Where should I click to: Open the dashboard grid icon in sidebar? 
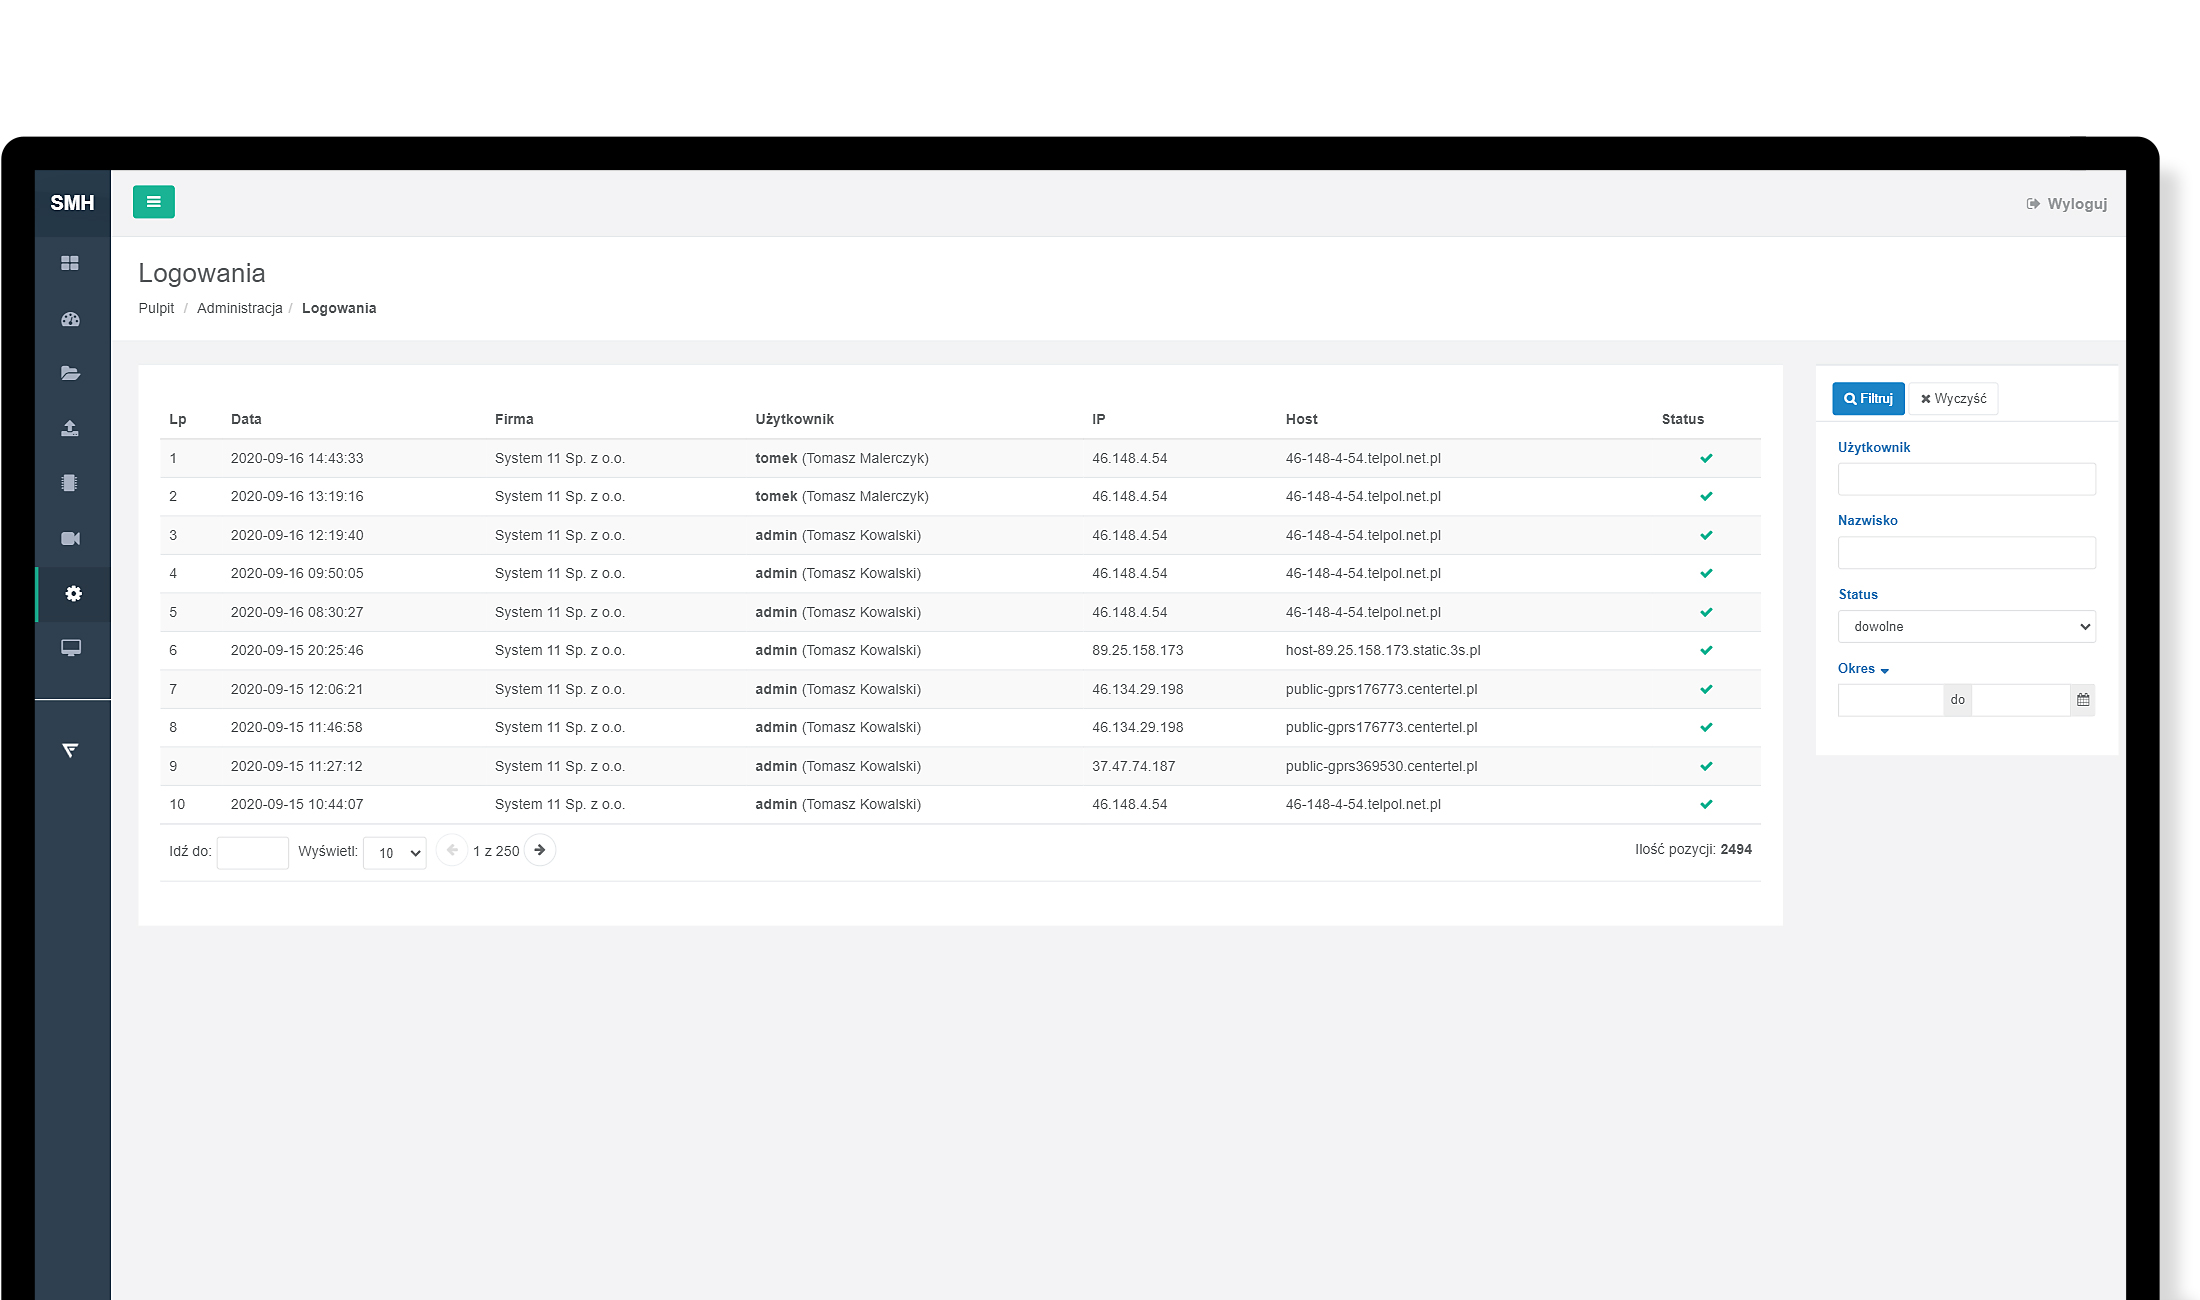pyautogui.click(x=70, y=263)
